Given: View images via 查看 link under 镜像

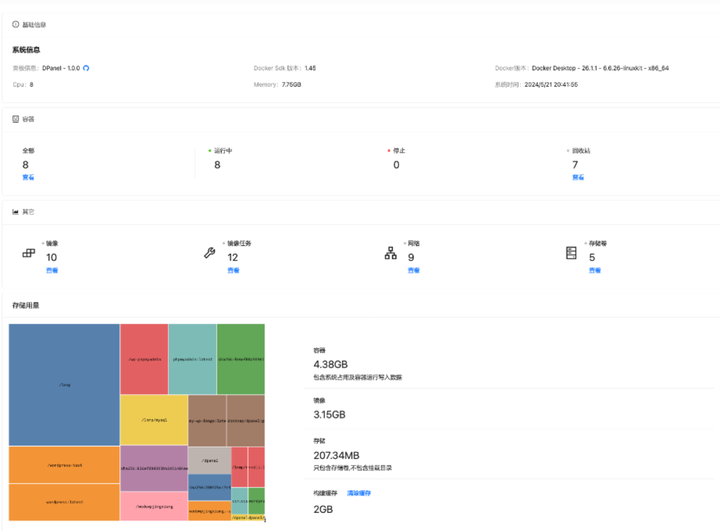Looking at the screenshot, I should (52, 271).
